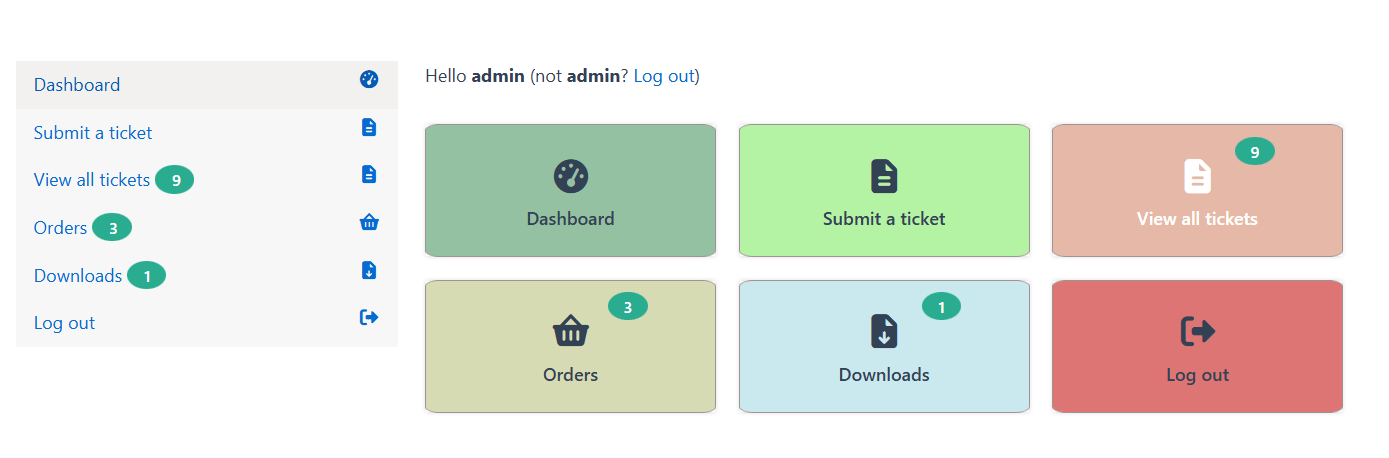Click the sign-out arrow icon in sidebar
Viewport: 1389px width, 458px height.
click(x=369, y=317)
